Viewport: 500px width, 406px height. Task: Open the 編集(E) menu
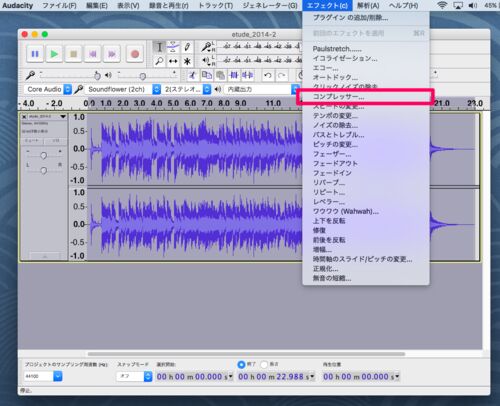(97, 6)
